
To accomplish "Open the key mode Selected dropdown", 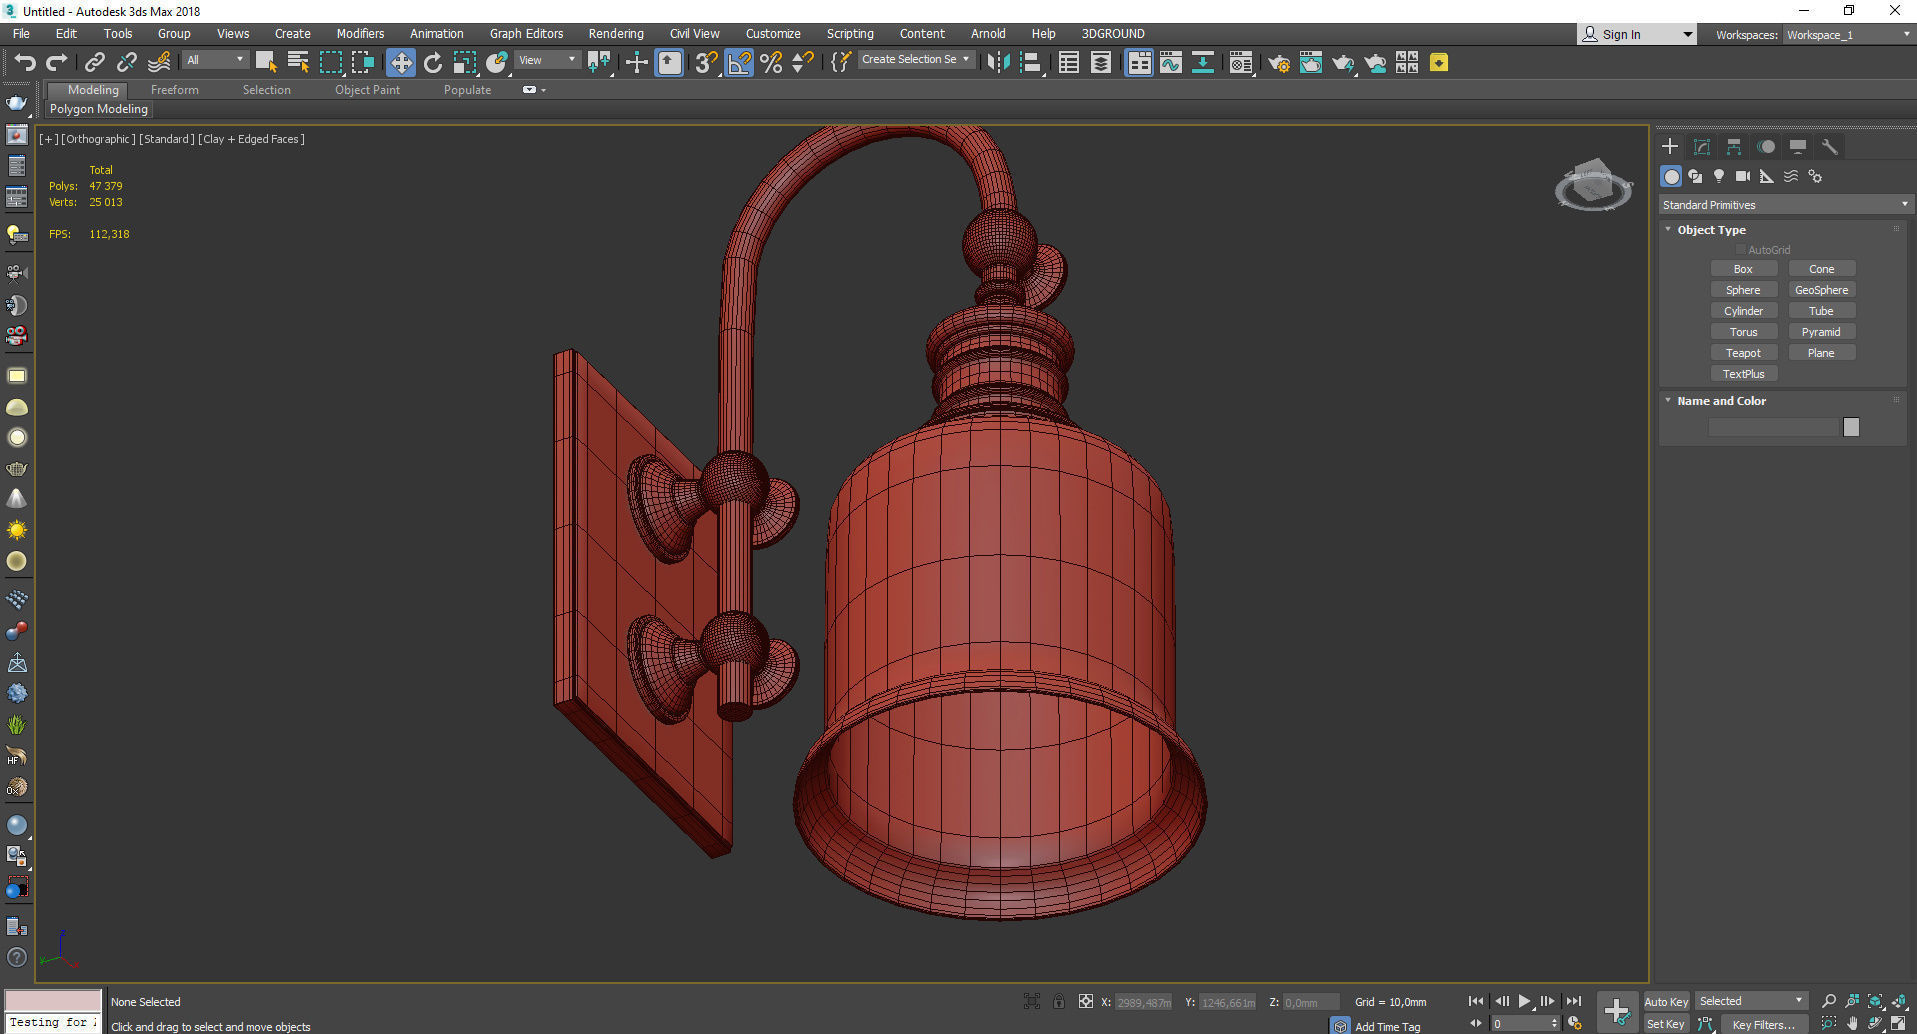I will [1751, 1001].
